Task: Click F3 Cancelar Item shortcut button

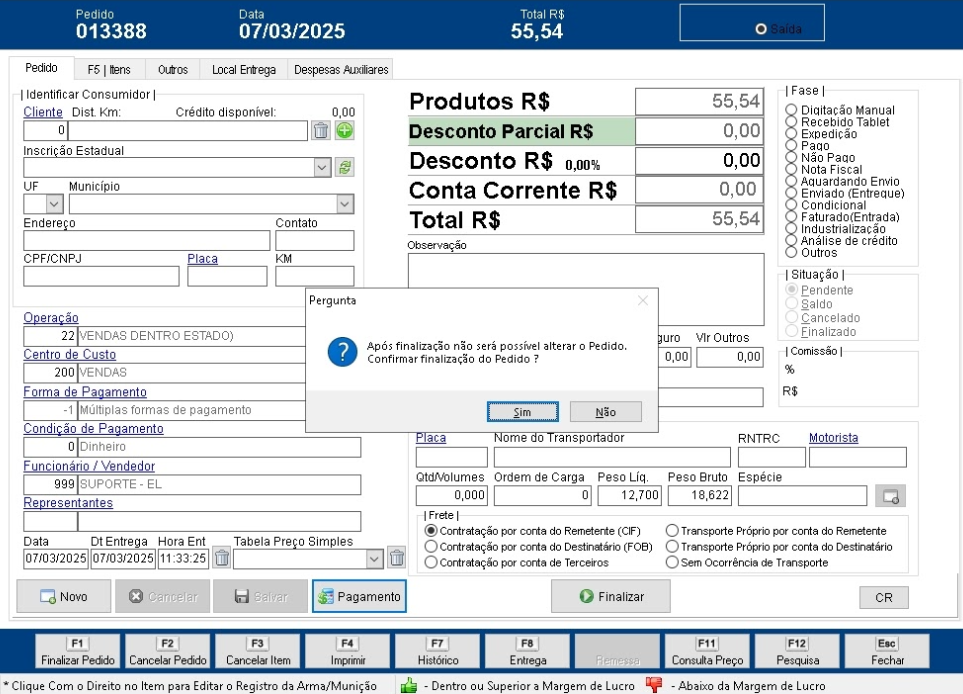Action: coord(258,652)
